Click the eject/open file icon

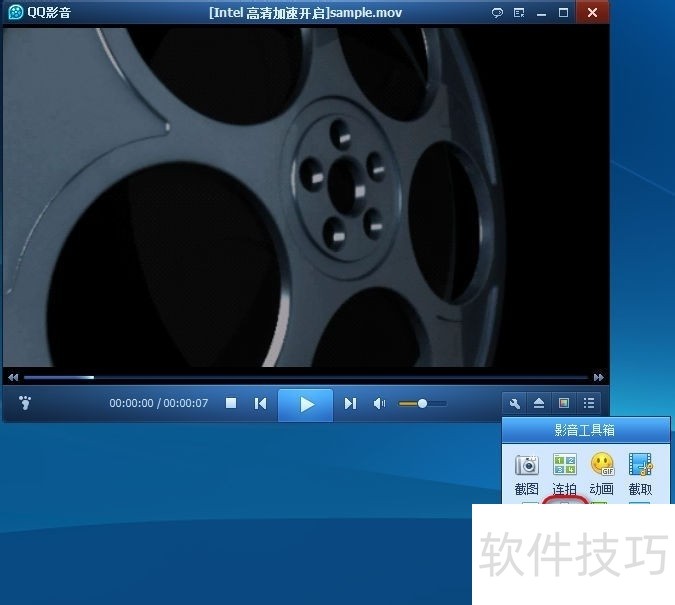coord(539,404)
